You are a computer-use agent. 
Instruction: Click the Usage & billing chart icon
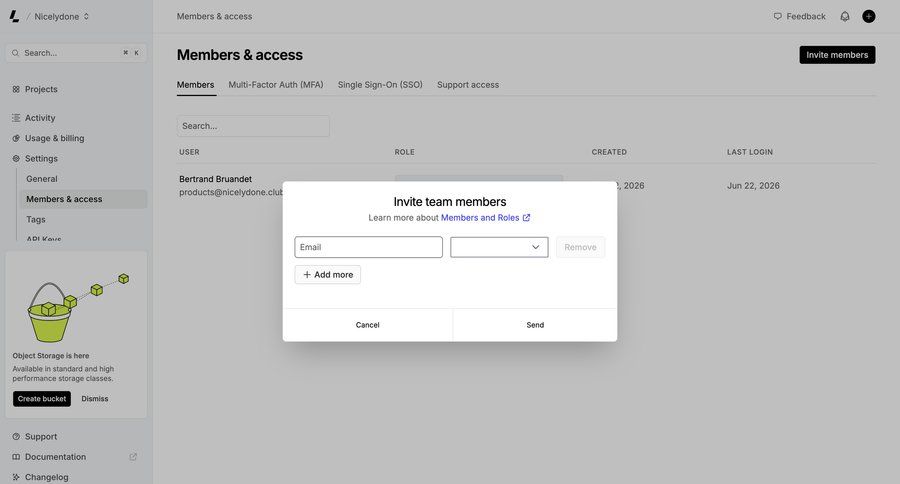(x=16, y=138)
